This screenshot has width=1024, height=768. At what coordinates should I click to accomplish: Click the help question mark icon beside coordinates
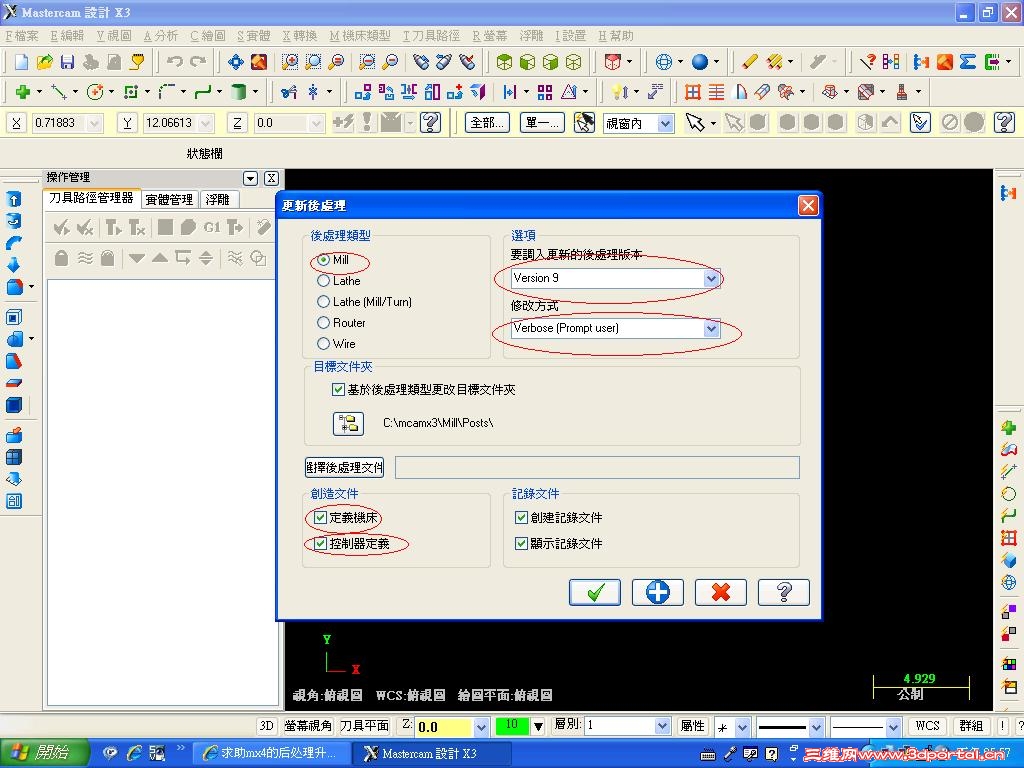click(430, 122)
